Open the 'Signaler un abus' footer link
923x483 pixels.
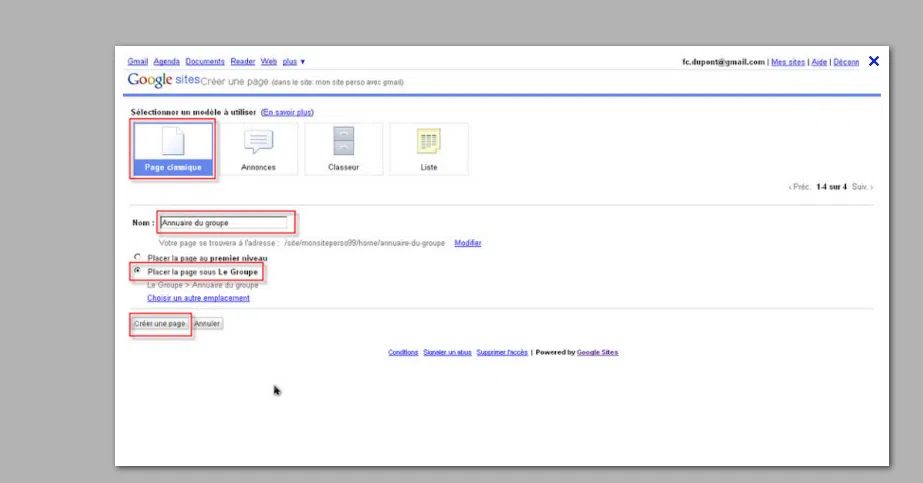pyautogui.click(x=447, y=352)
